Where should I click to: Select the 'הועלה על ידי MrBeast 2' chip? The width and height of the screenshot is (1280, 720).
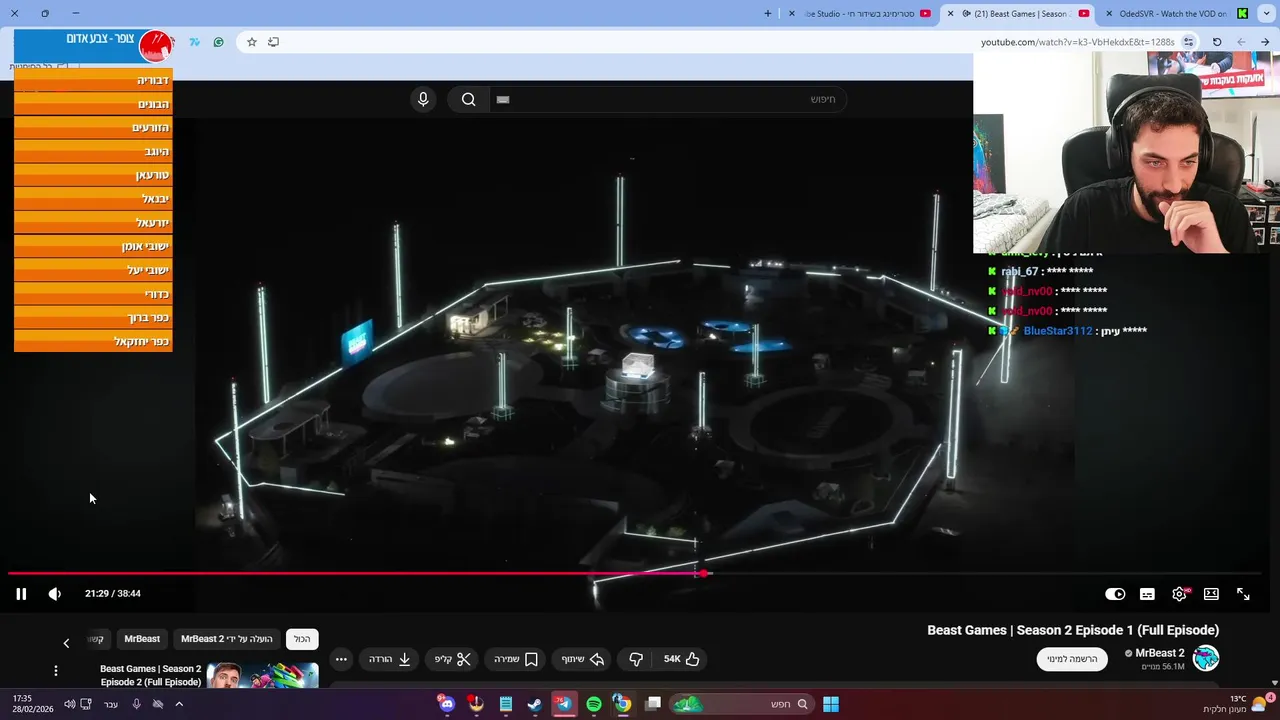point(227,639)
